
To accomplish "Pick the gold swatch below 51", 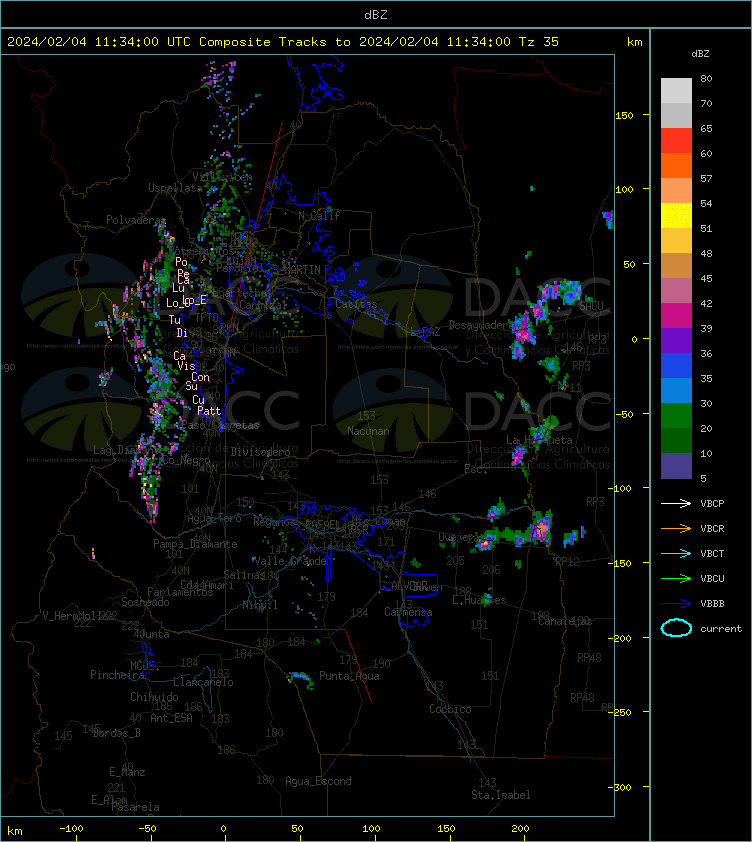I will point(676,241).
